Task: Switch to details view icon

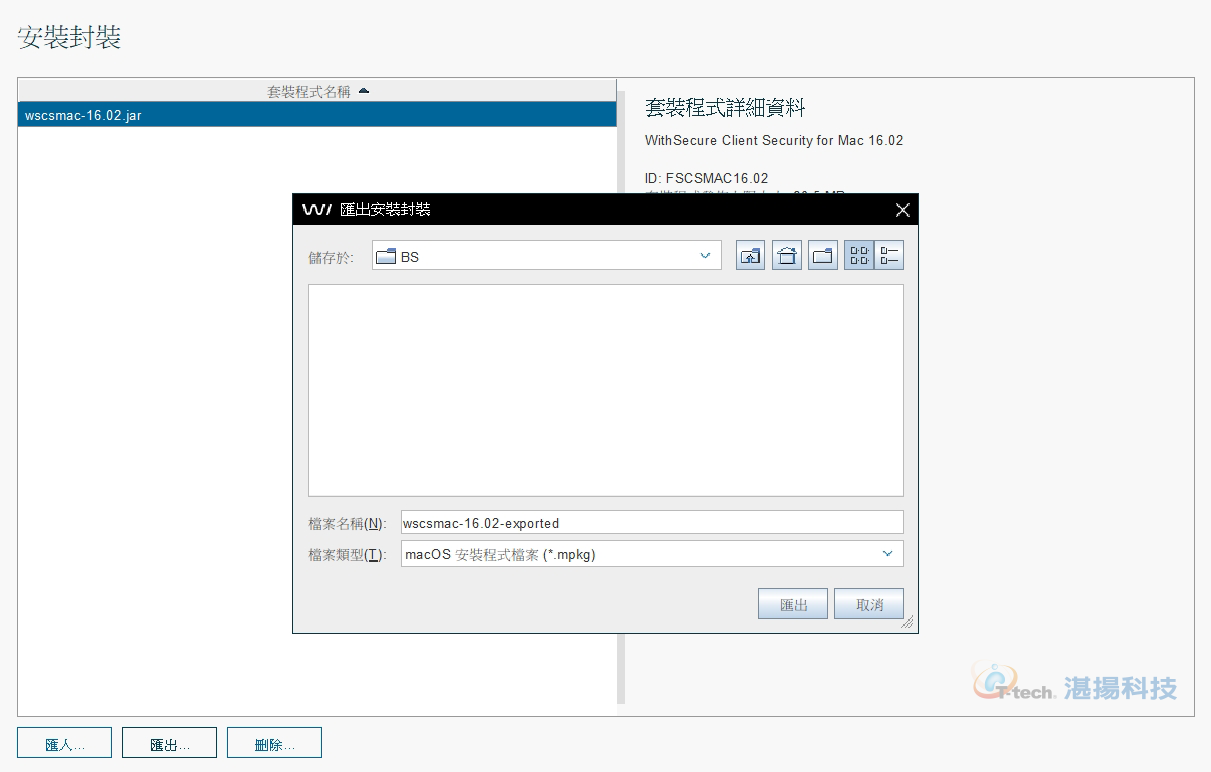Action: coord(889,256)
